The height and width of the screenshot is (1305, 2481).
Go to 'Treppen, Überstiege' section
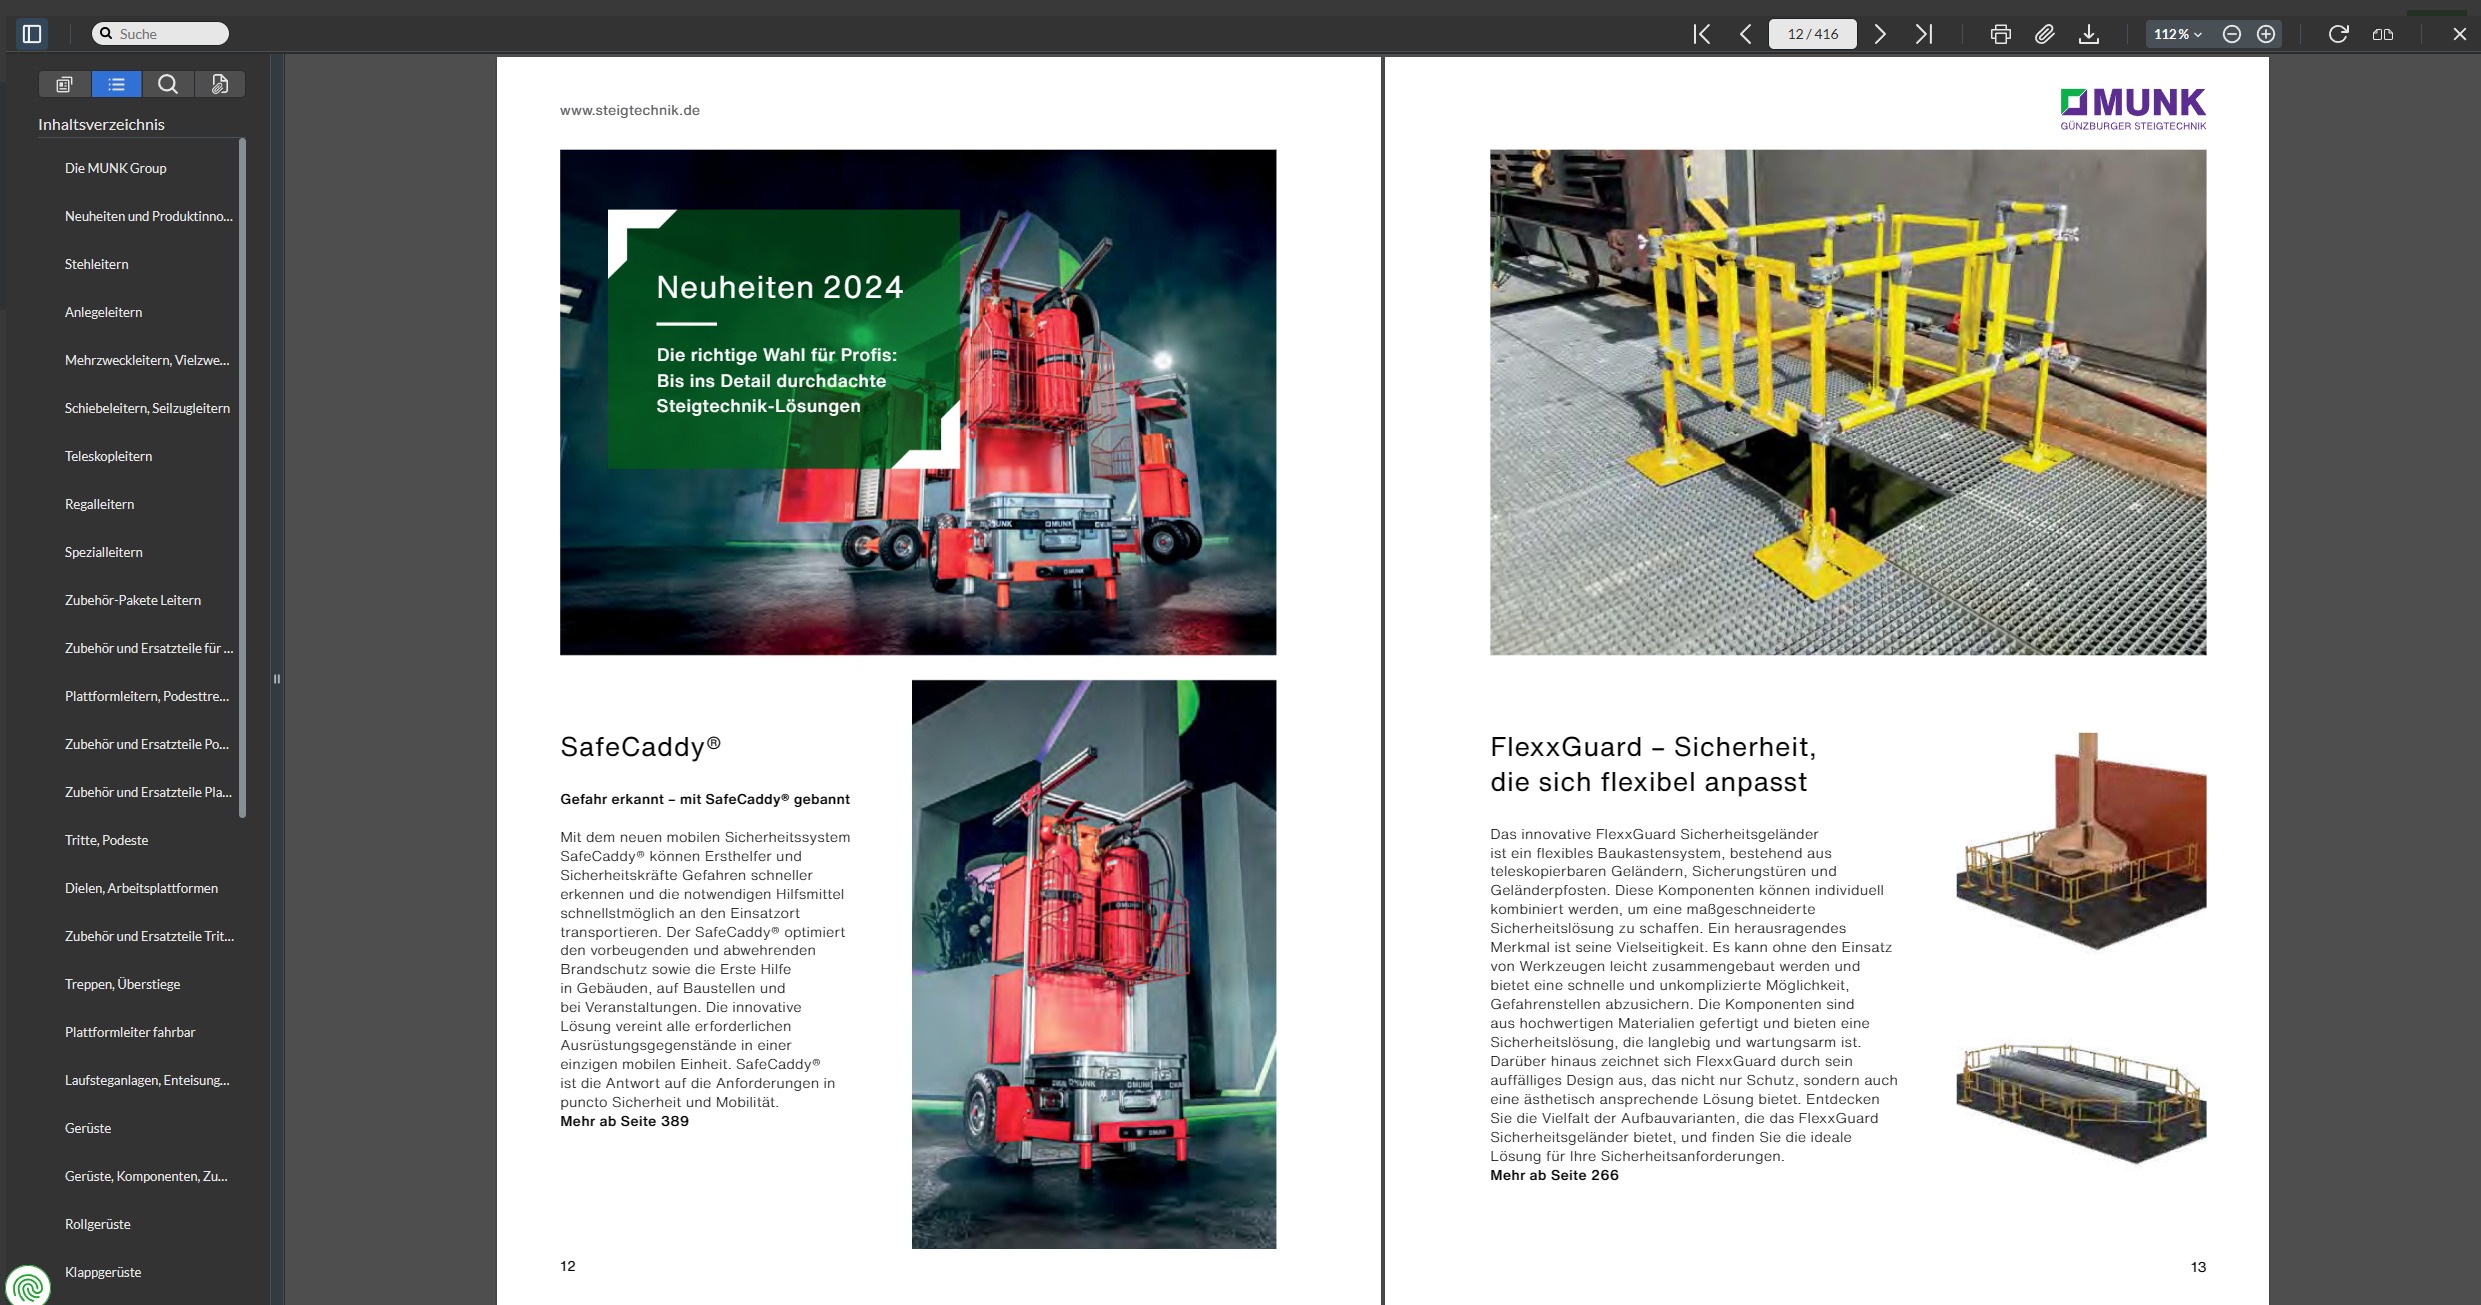(x=123, y=984)
